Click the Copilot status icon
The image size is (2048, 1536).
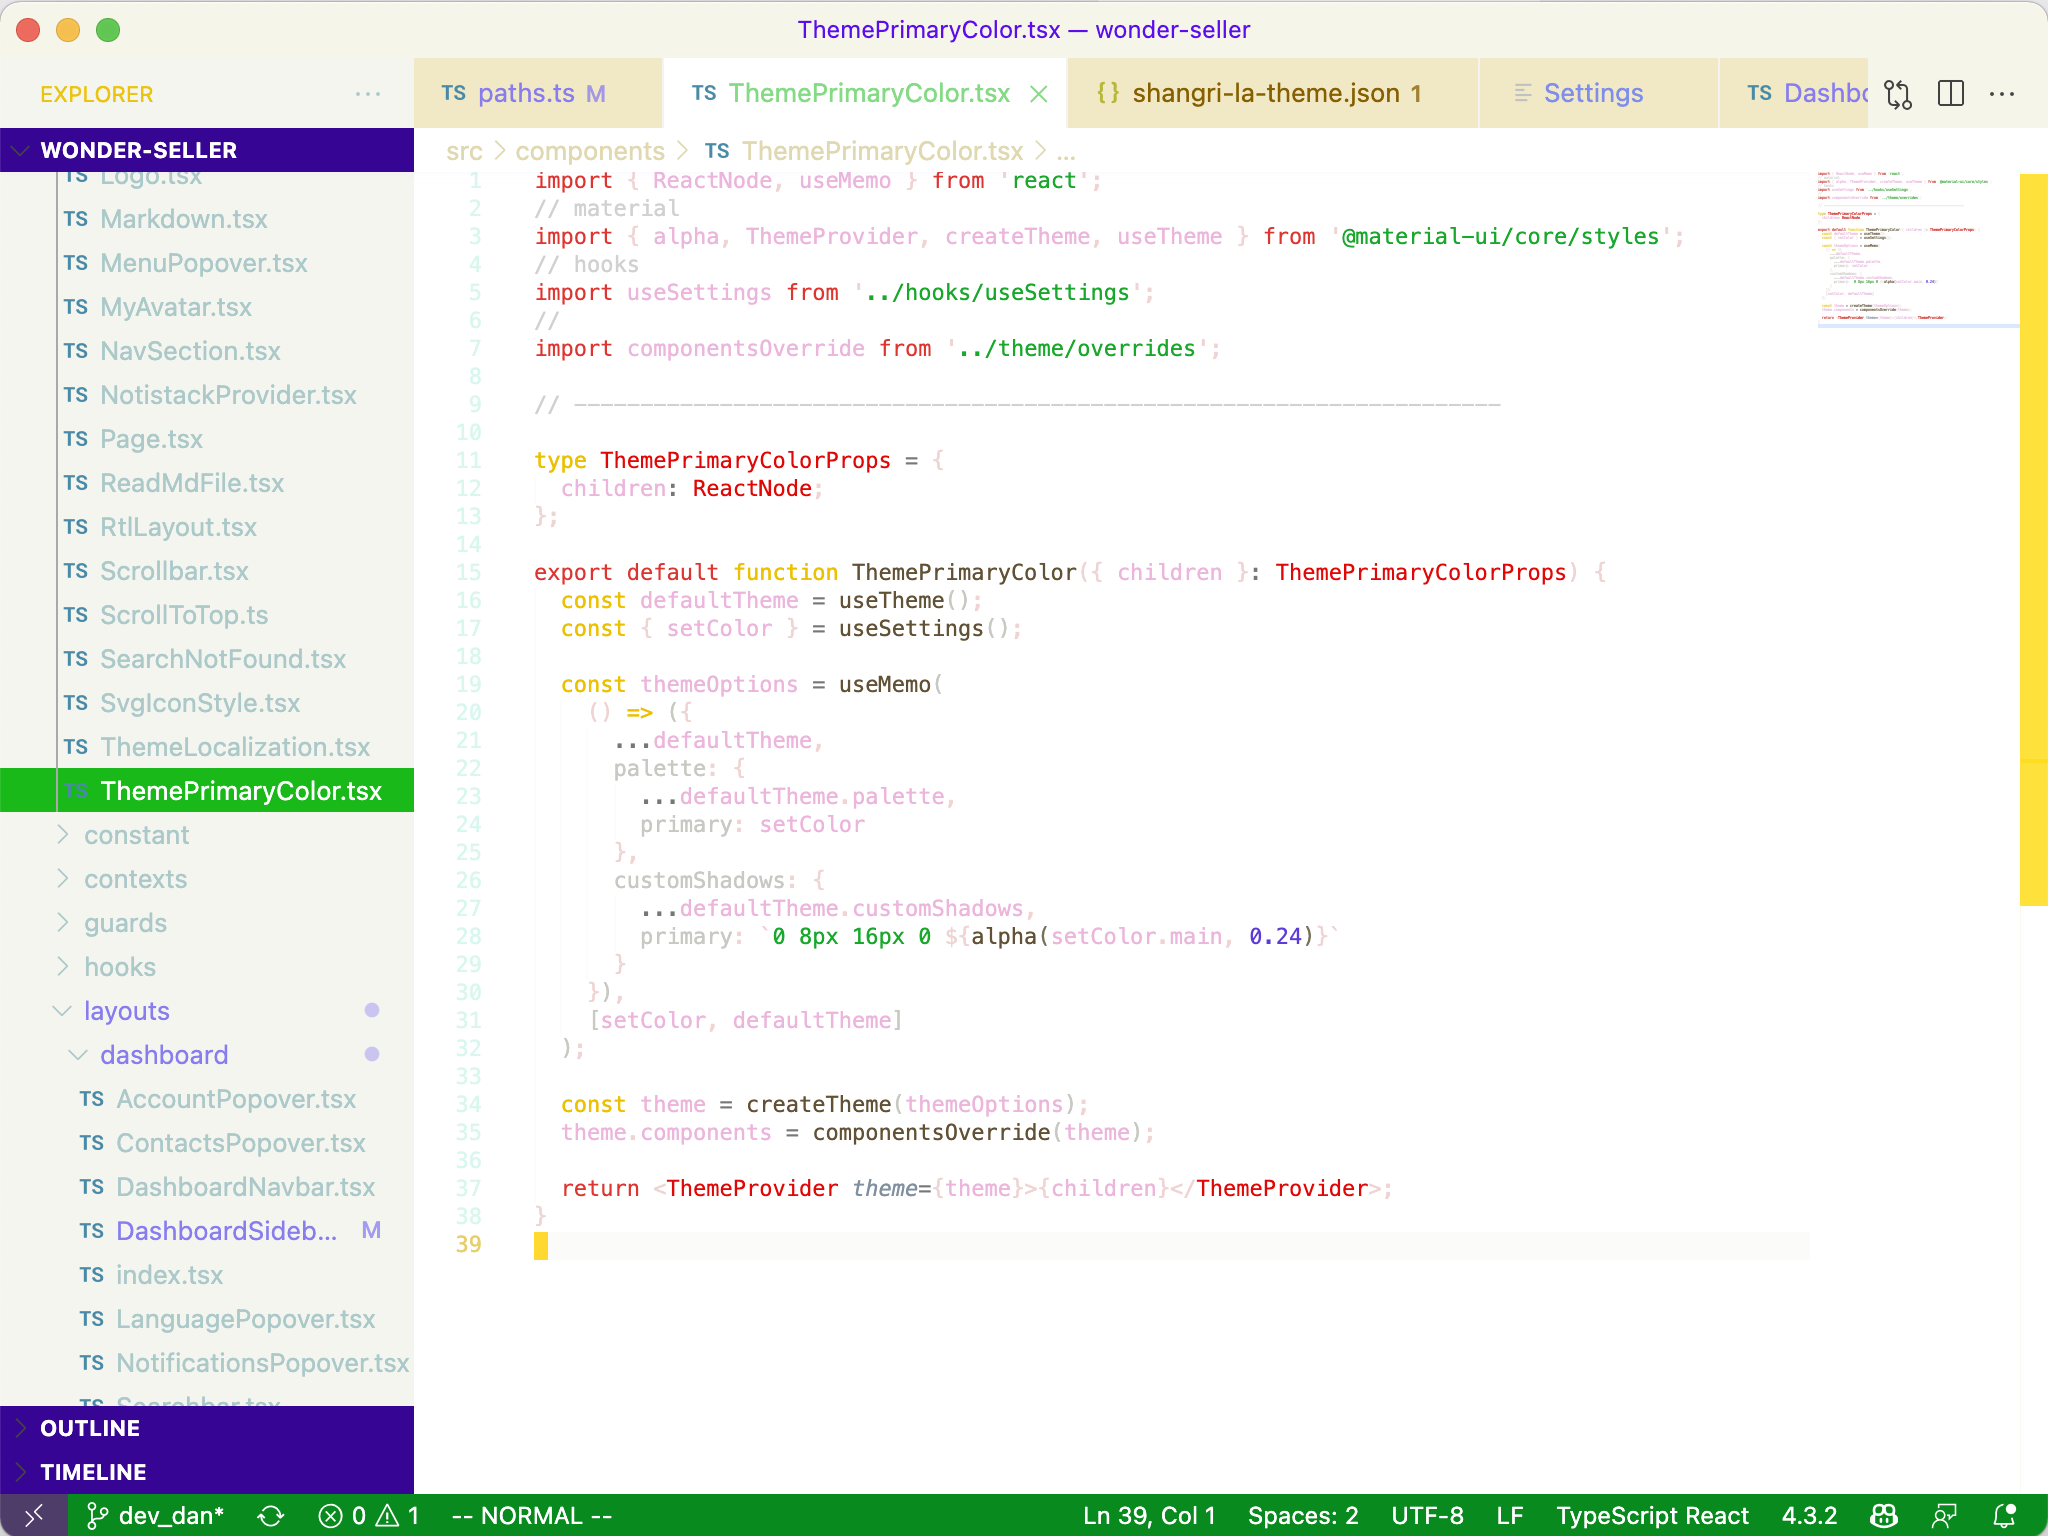pyautogui.click(x=1884, y=1516)
